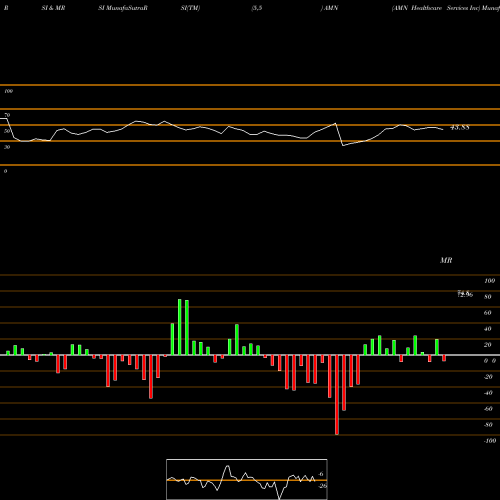500x500 pixels.
Task: Click the -26 value in mini chart
Action: click(x=322, y=486)
